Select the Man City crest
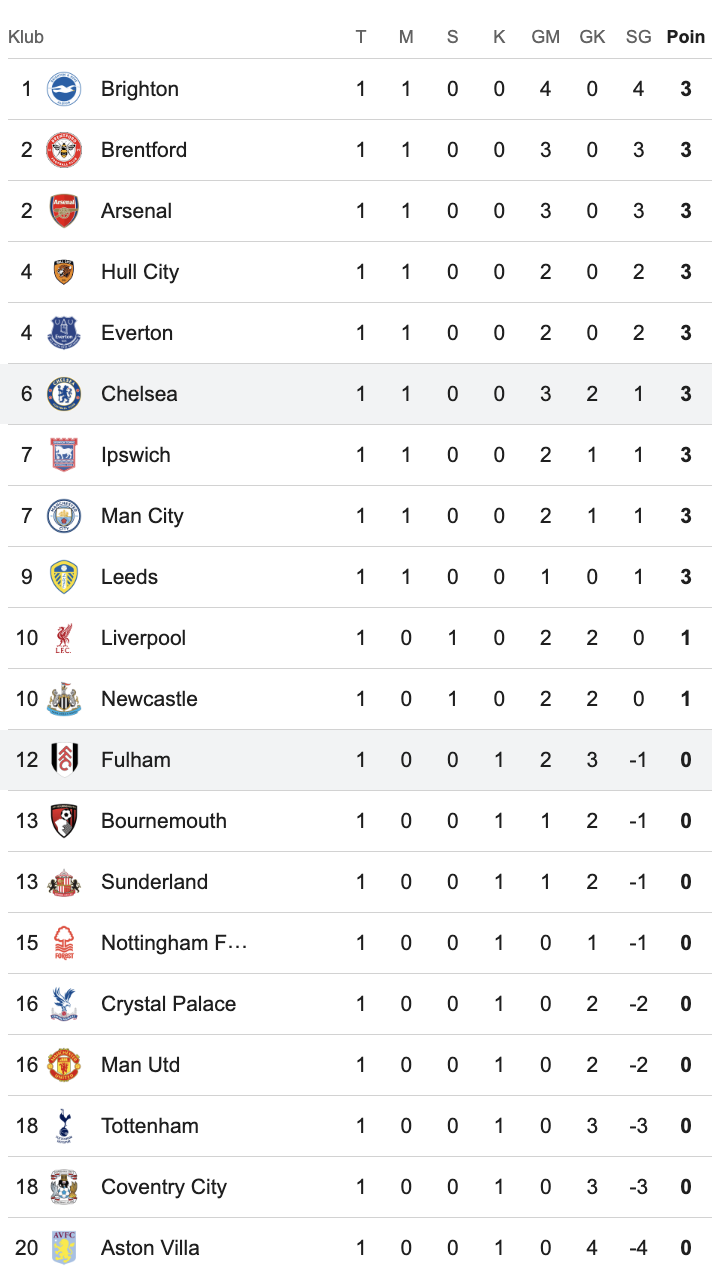Viewport: 712px width, 1276px height. click(64, 516)
